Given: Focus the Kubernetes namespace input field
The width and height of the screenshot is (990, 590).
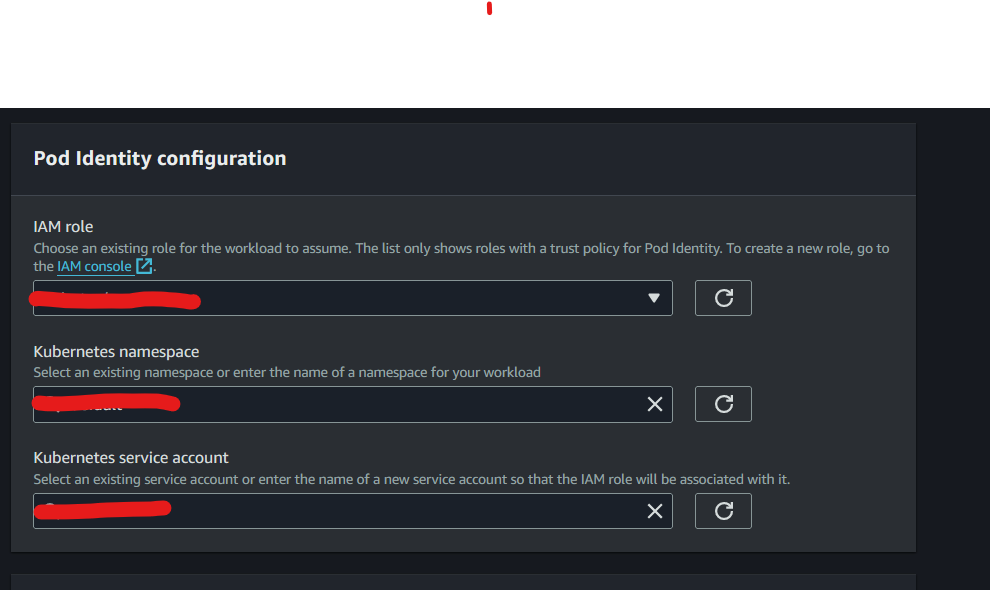Looking at the screenshot, I should pyautogui.click(x=353, y=404).
